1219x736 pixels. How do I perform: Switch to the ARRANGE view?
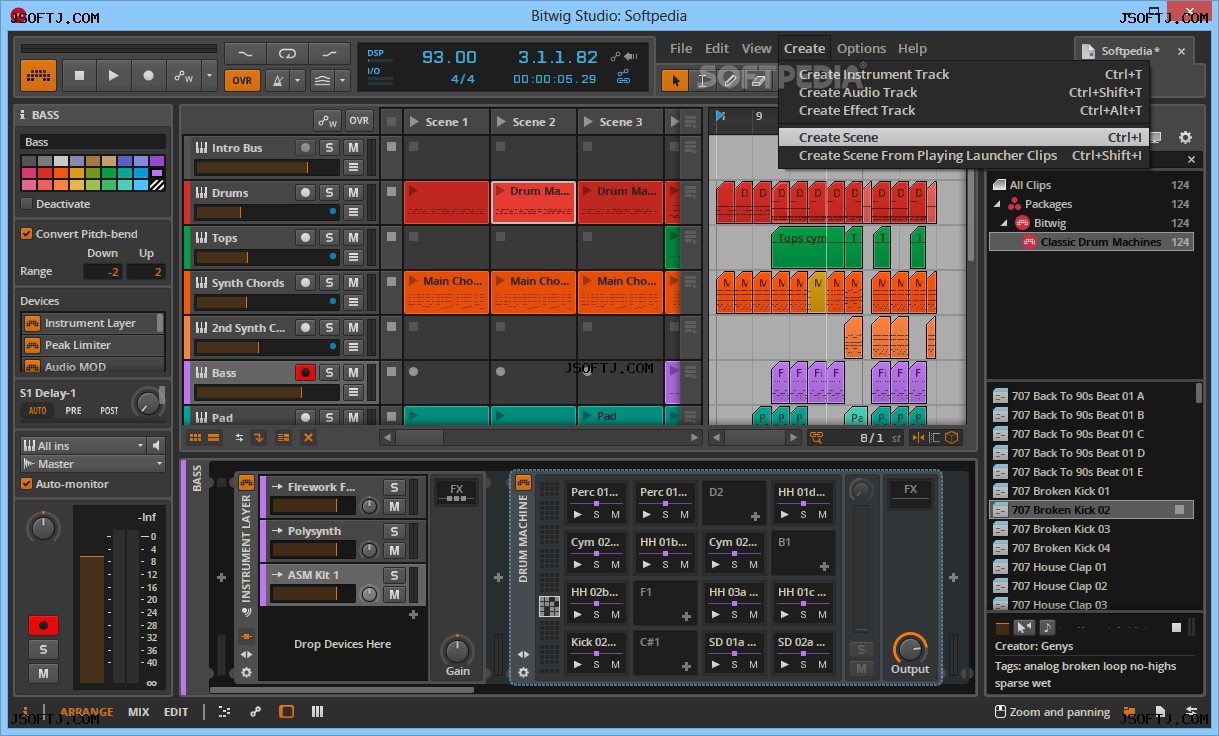click(x=86, y=712)
